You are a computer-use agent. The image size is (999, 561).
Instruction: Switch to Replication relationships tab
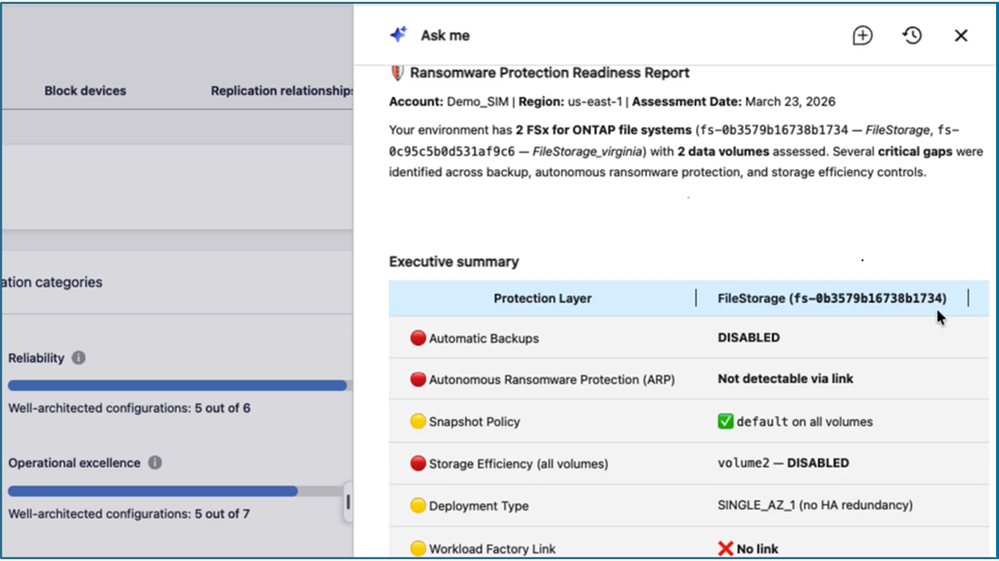coord(282,91)
